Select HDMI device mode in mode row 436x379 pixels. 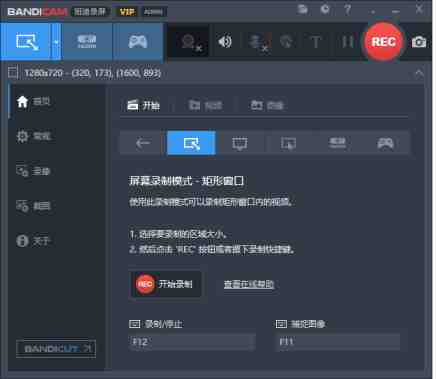click(x=337, y=143)
